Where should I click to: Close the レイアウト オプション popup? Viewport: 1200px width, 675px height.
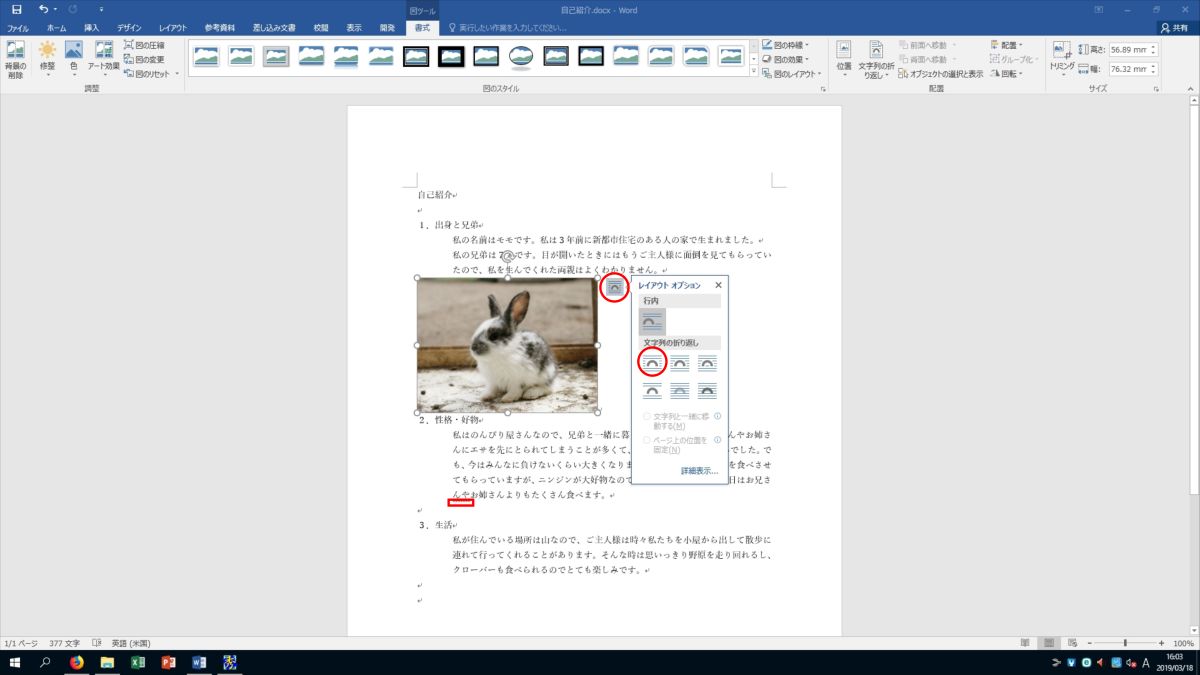718,285
